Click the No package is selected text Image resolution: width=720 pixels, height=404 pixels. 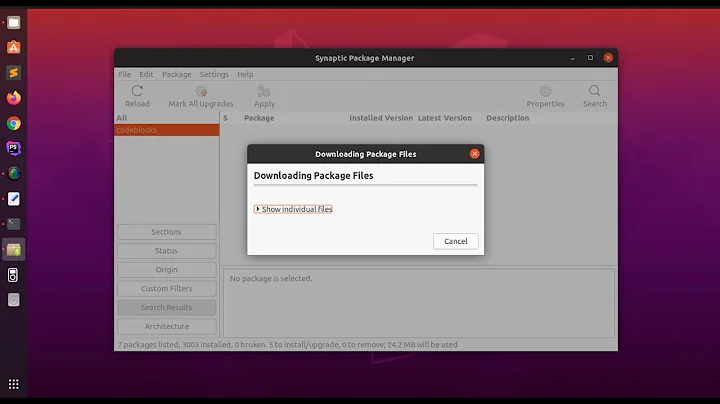click(271, 278)
